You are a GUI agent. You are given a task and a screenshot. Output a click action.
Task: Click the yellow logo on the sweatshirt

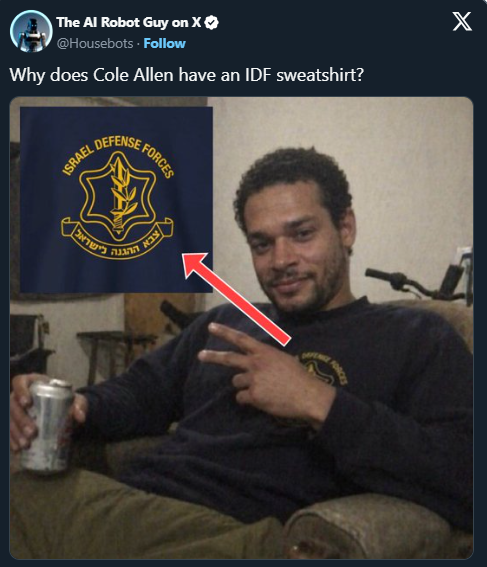pyautogui.click(x=323, y=369)
